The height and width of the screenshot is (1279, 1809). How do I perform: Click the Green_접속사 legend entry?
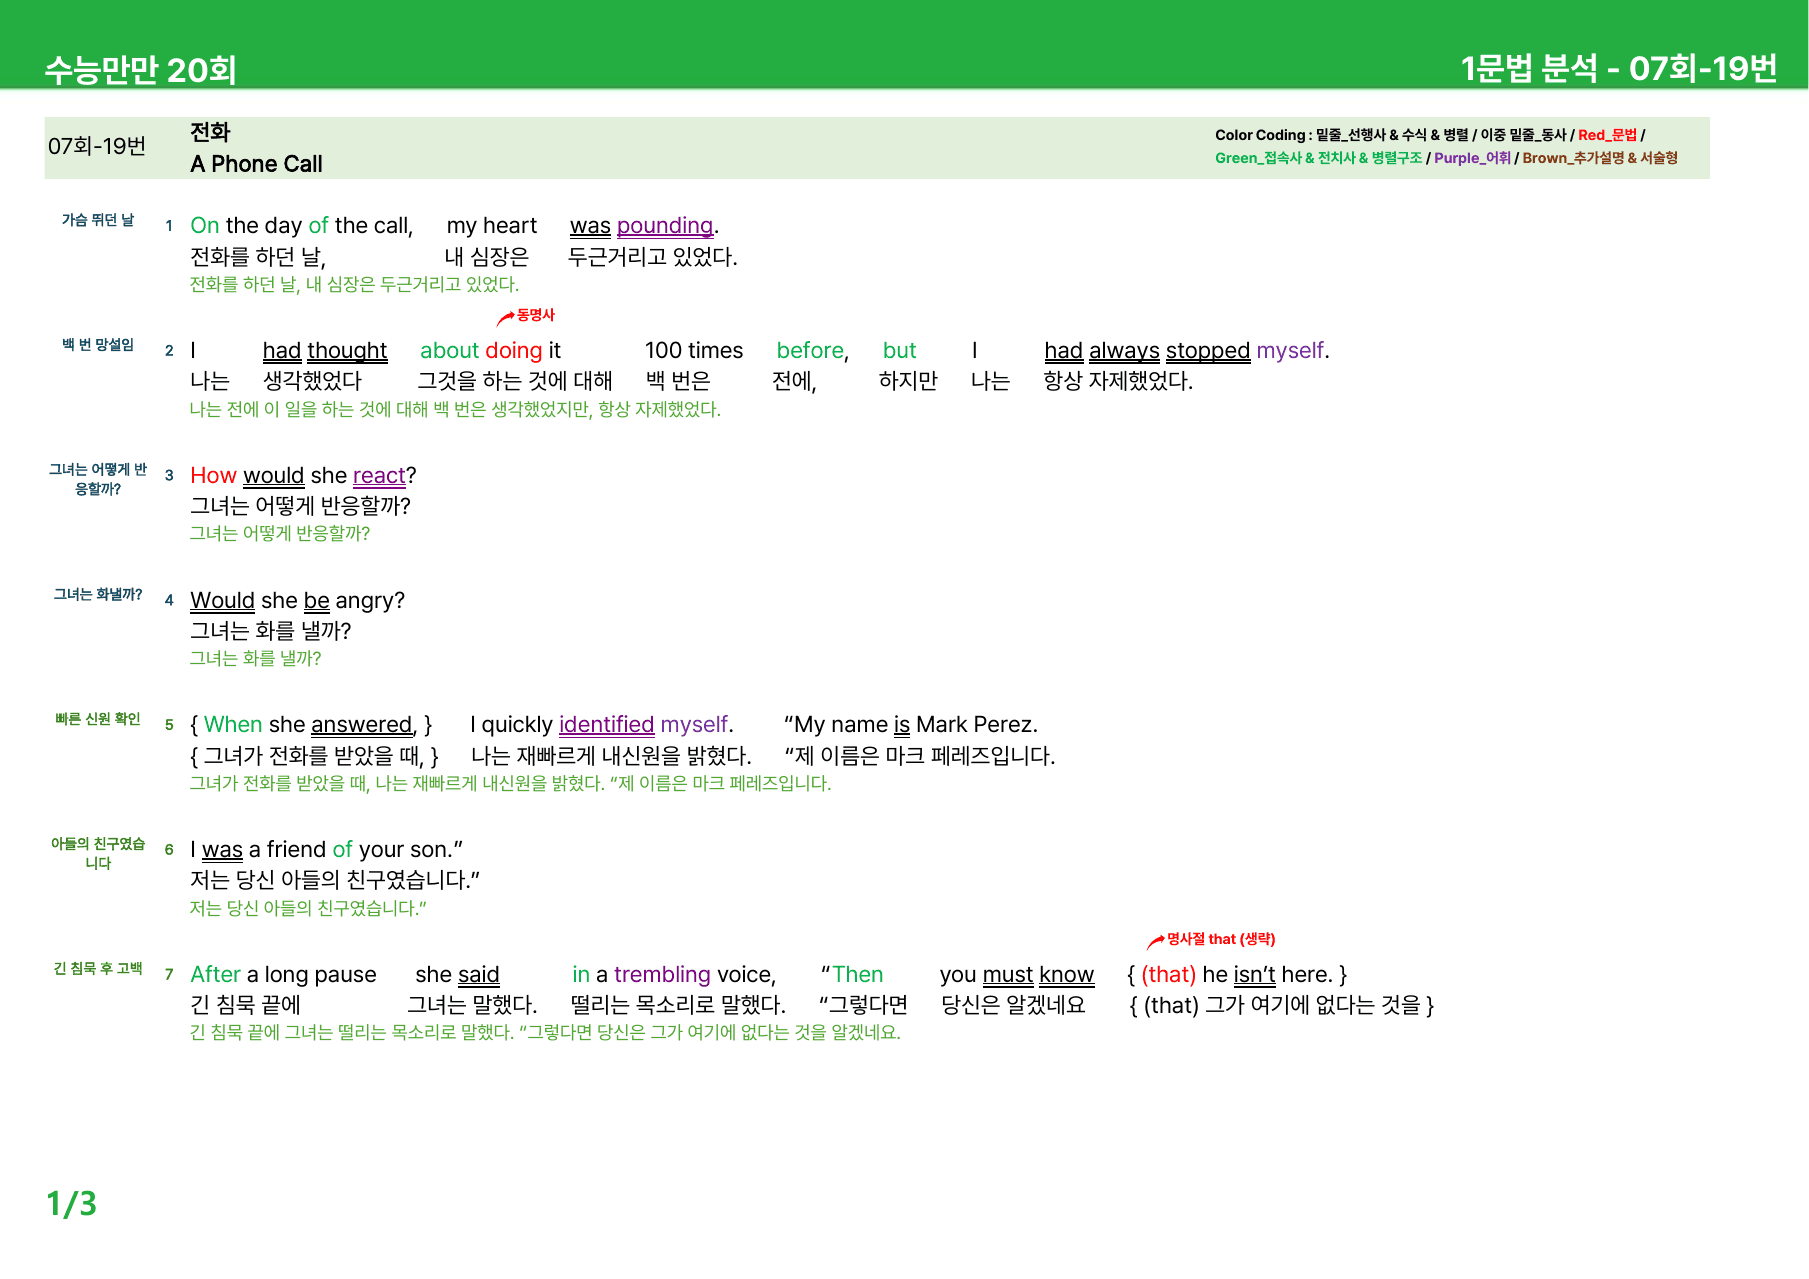point(1318,158)
